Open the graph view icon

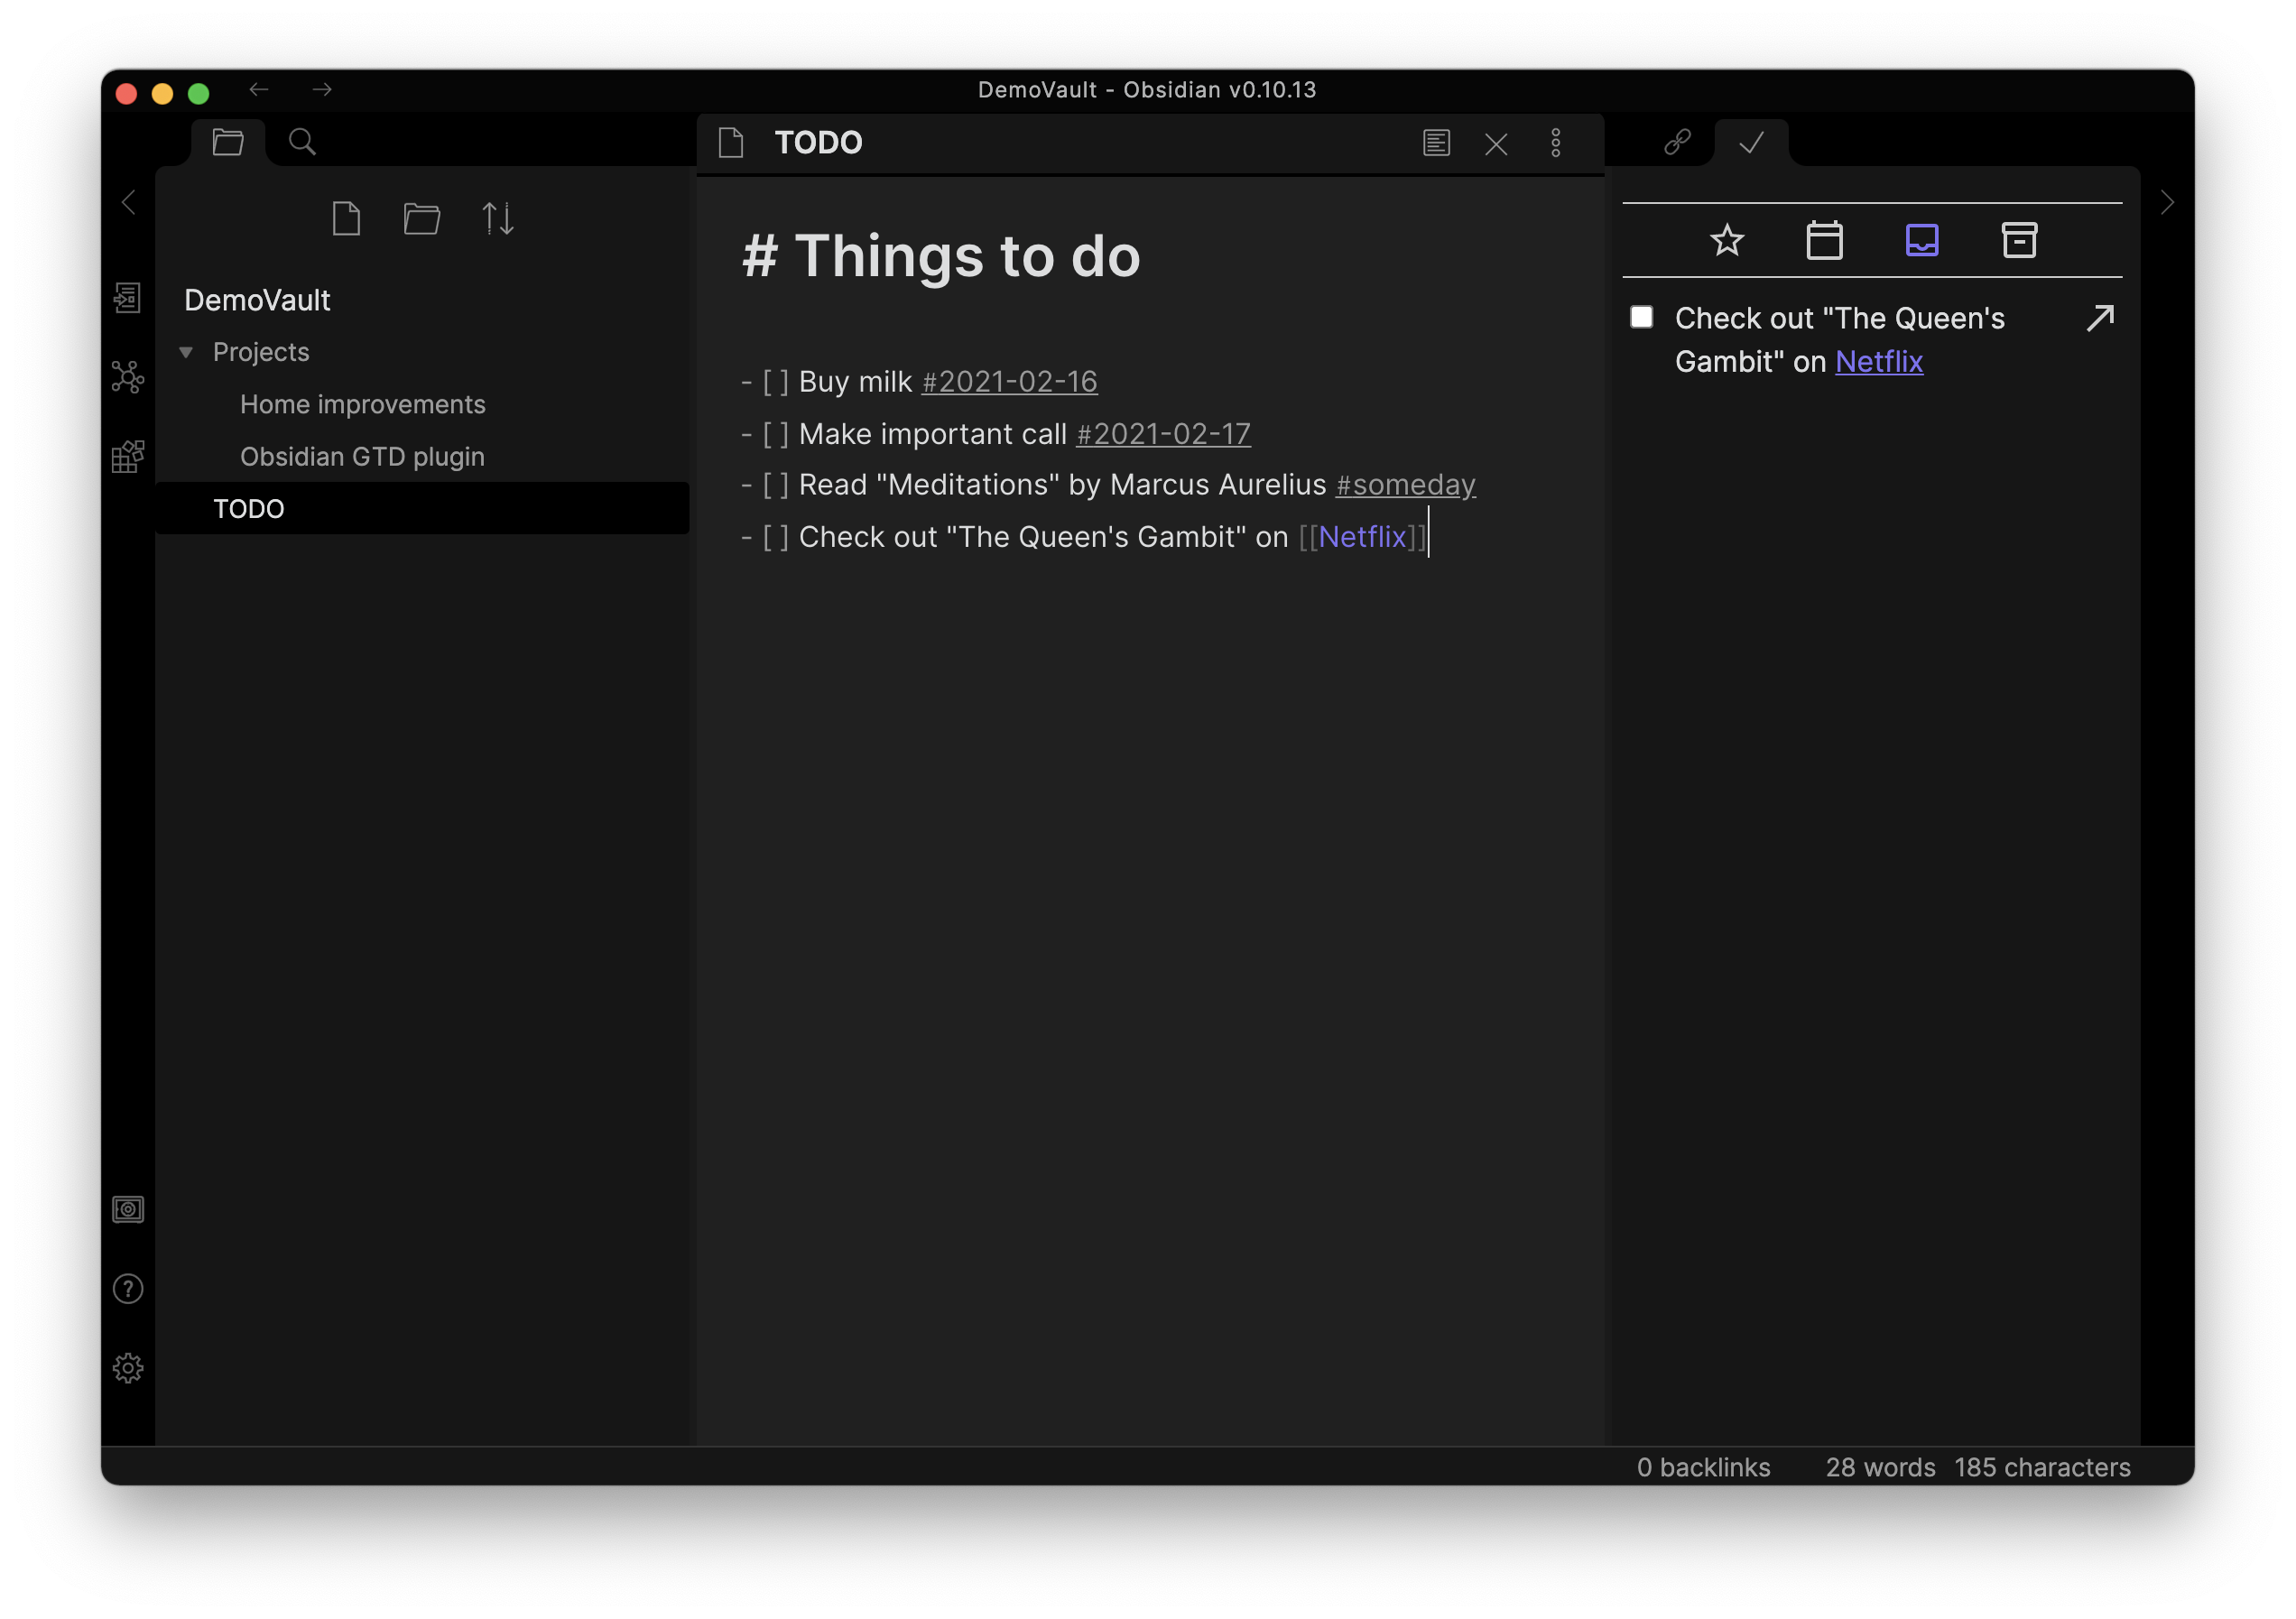[128, 377]
